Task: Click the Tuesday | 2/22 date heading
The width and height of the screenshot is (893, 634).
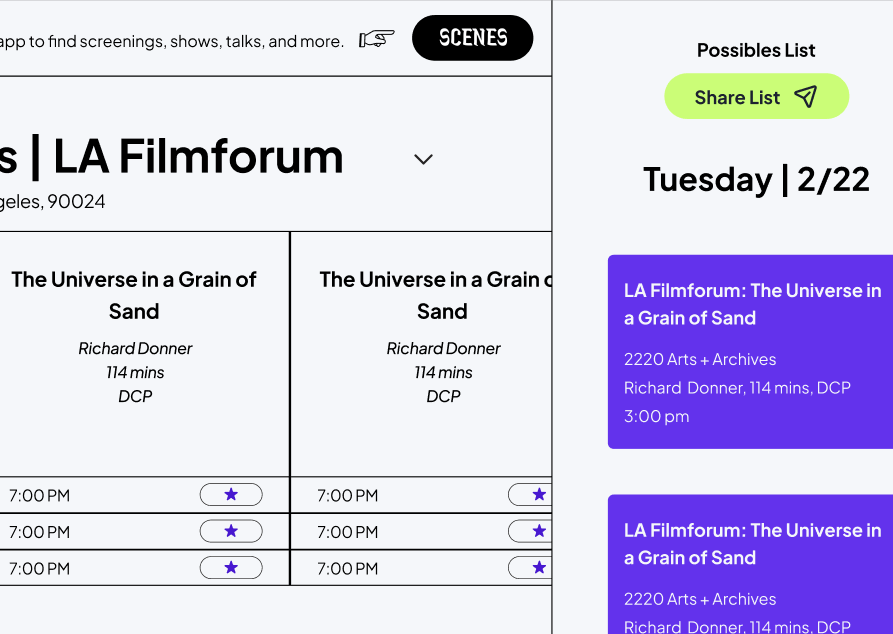Action: [756, 179]
